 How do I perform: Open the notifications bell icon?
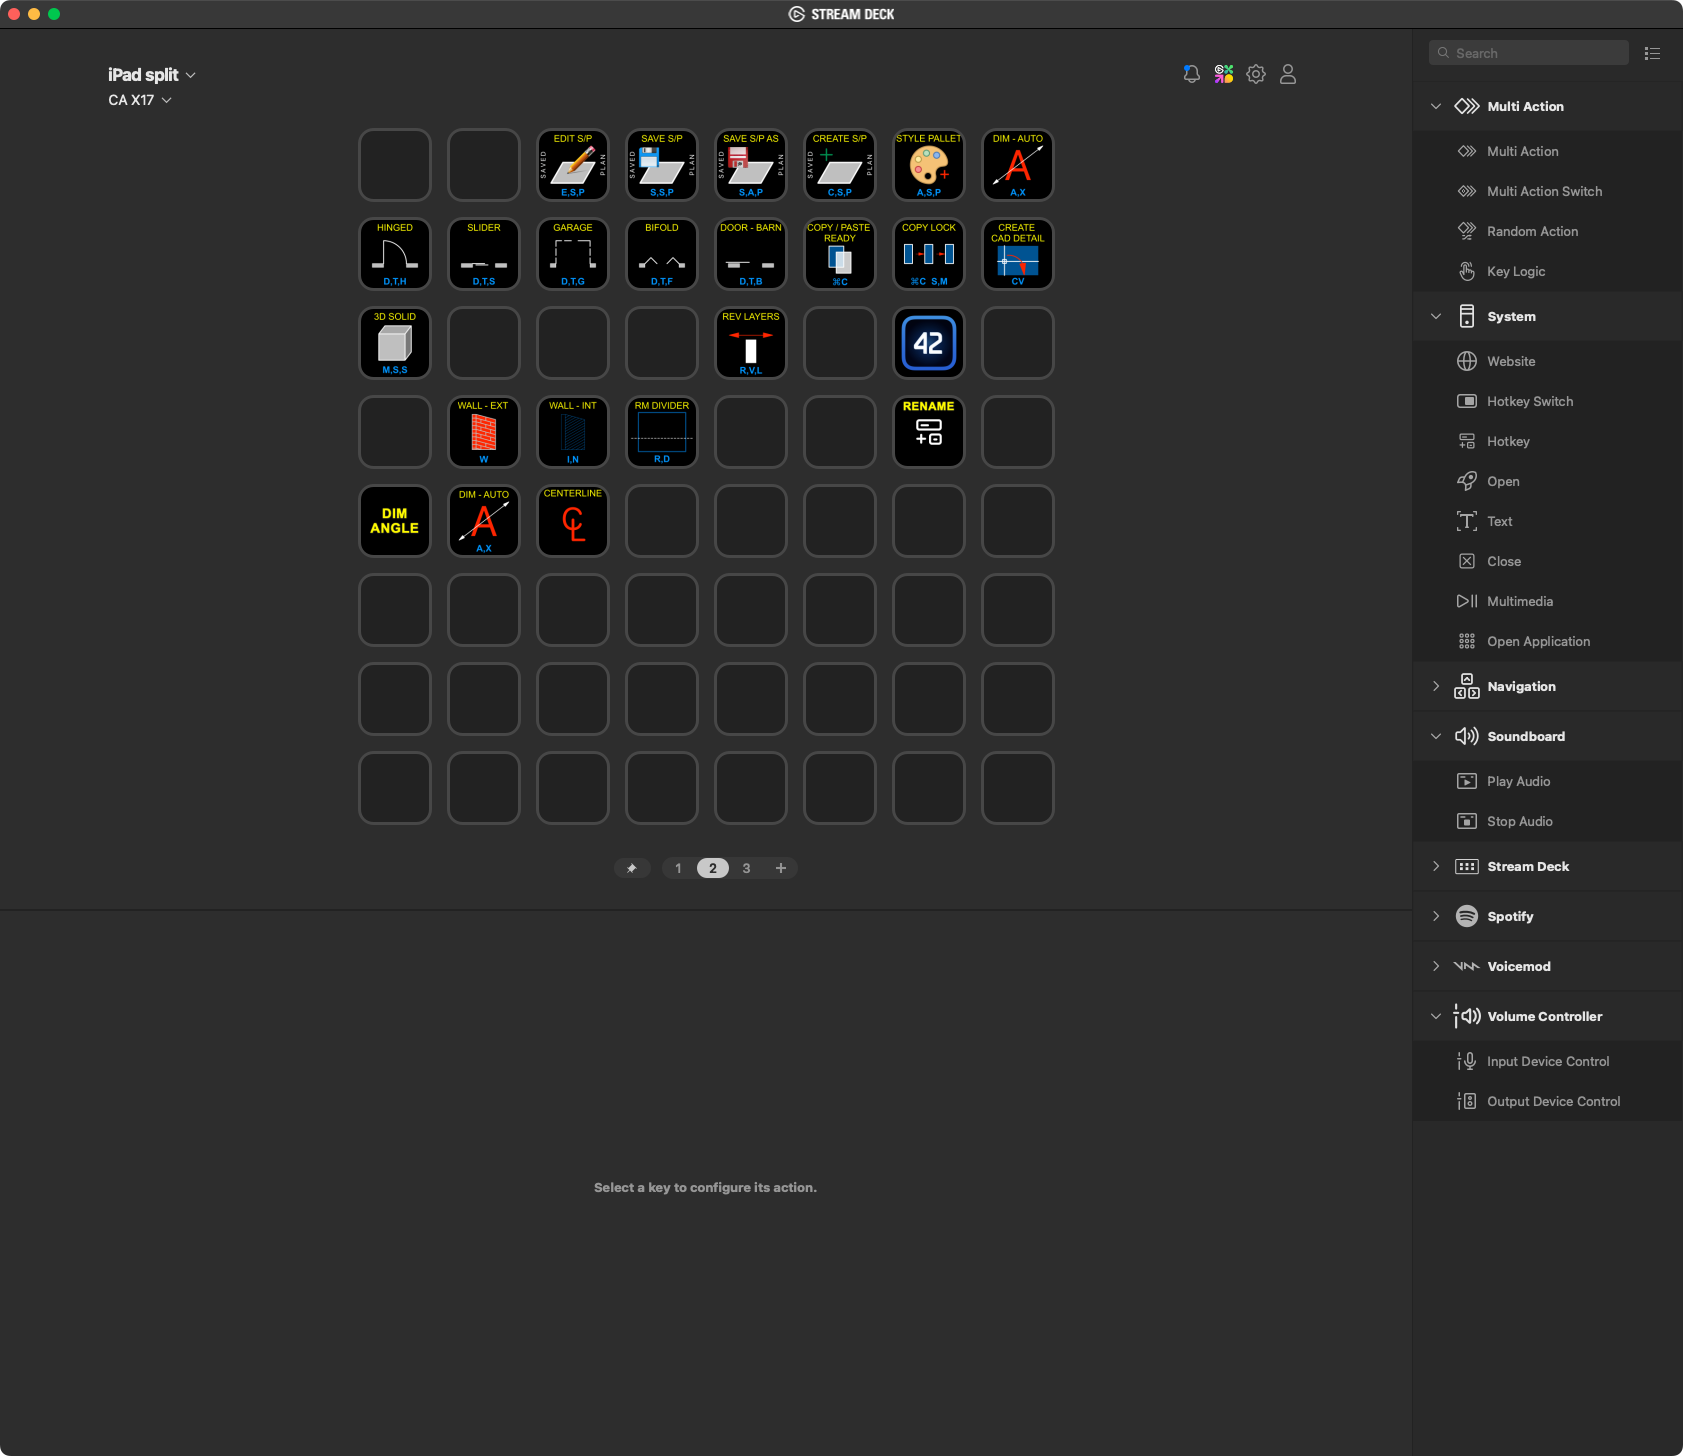click(x=1191, y=74)
